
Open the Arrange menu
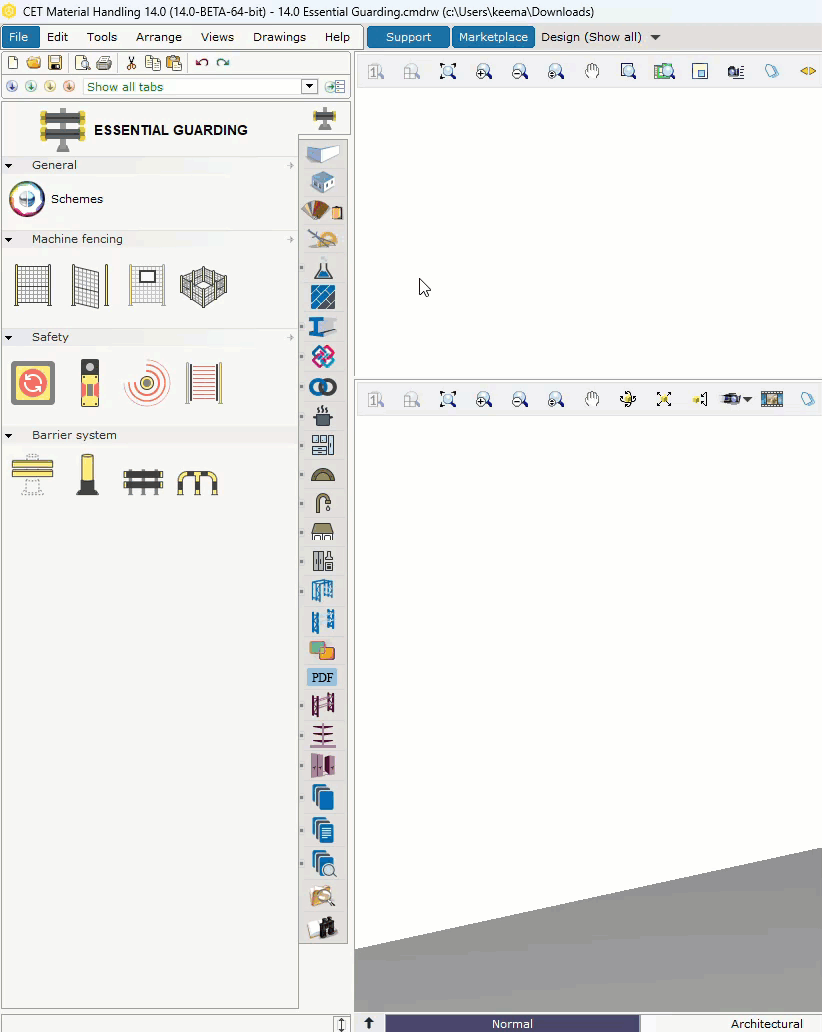pyautogui.click(x=159, y=37)
